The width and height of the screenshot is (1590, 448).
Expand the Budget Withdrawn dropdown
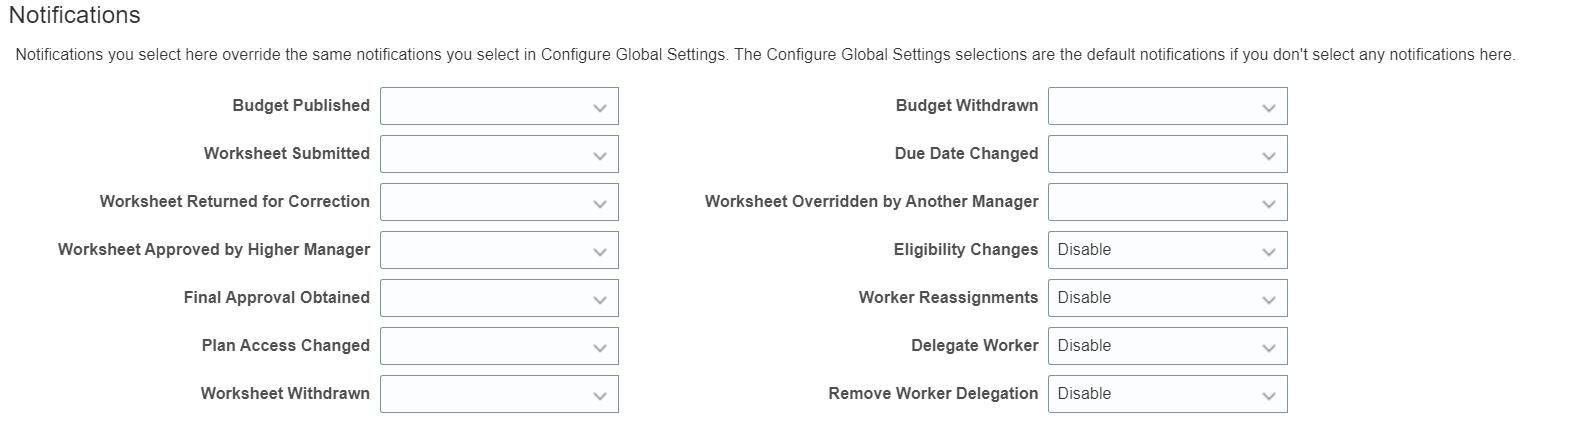tap(1166, 106)
